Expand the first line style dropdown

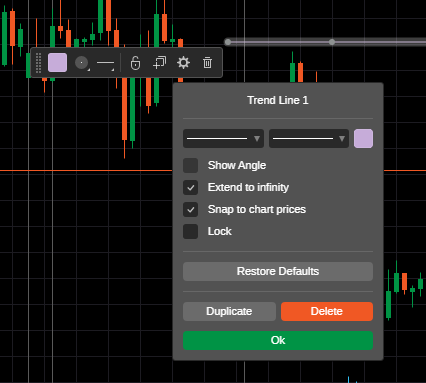(223, 138)
